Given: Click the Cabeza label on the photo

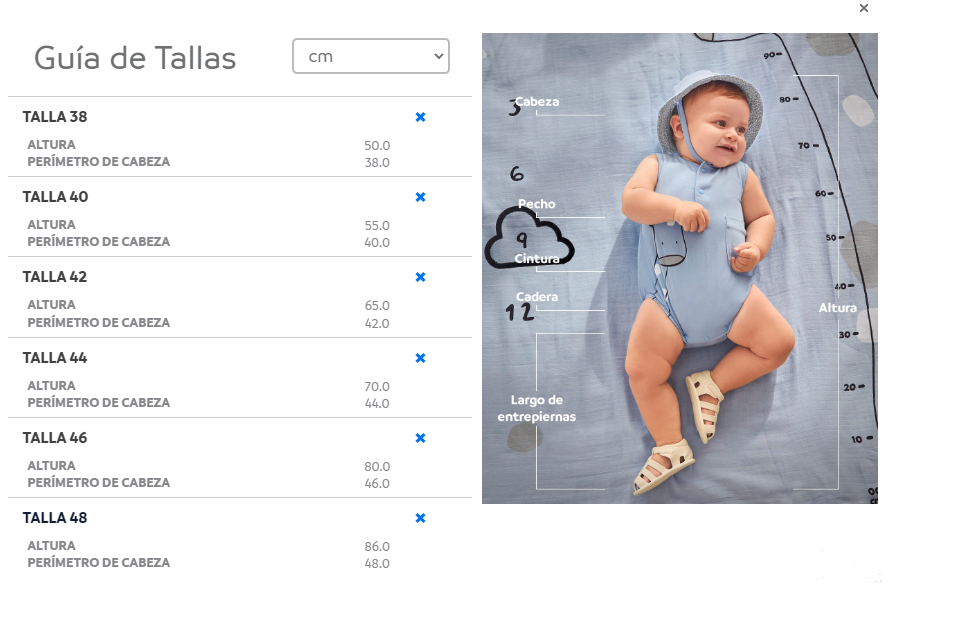Looking at the screenshot, I should [537, 101].
